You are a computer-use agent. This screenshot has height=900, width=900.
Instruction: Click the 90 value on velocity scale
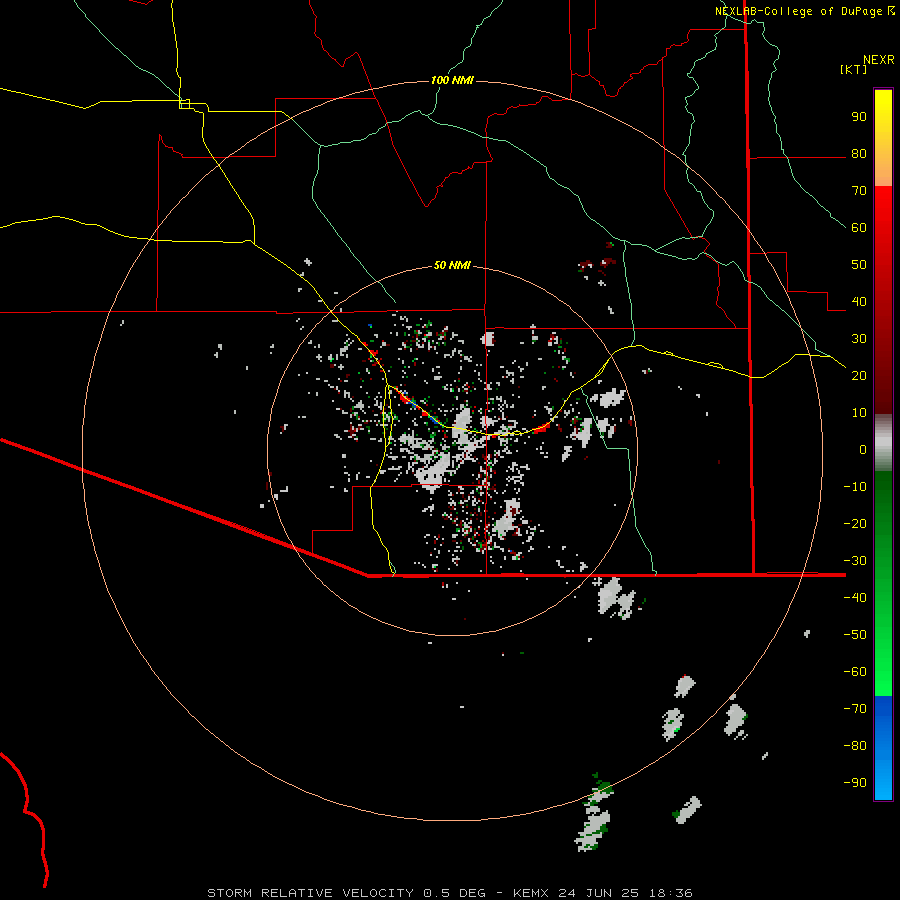[x=859, y=117]
